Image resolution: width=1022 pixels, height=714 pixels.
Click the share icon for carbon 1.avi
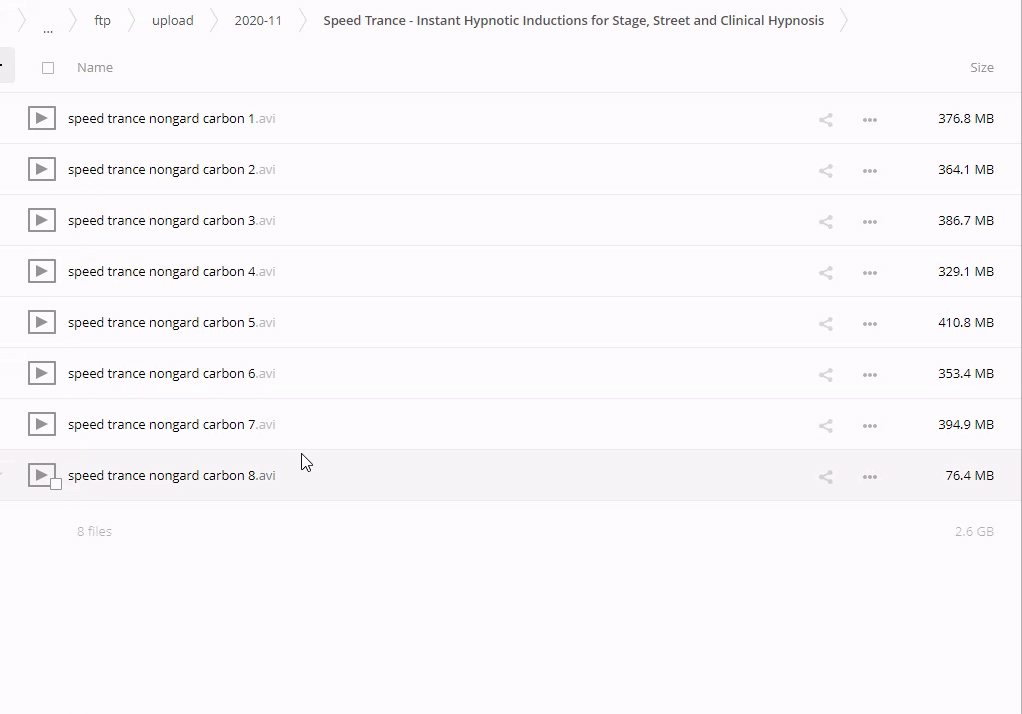(825, 119)
